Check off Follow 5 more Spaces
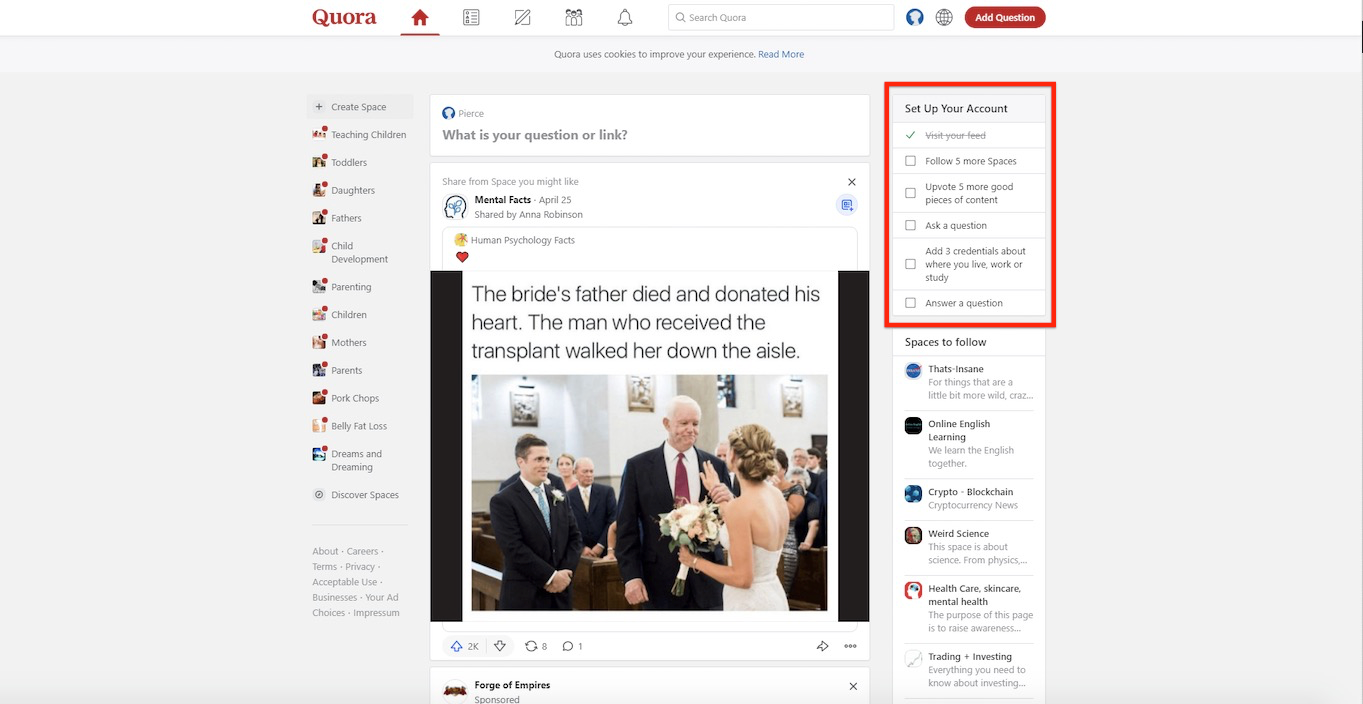 [x=910, y=160]
